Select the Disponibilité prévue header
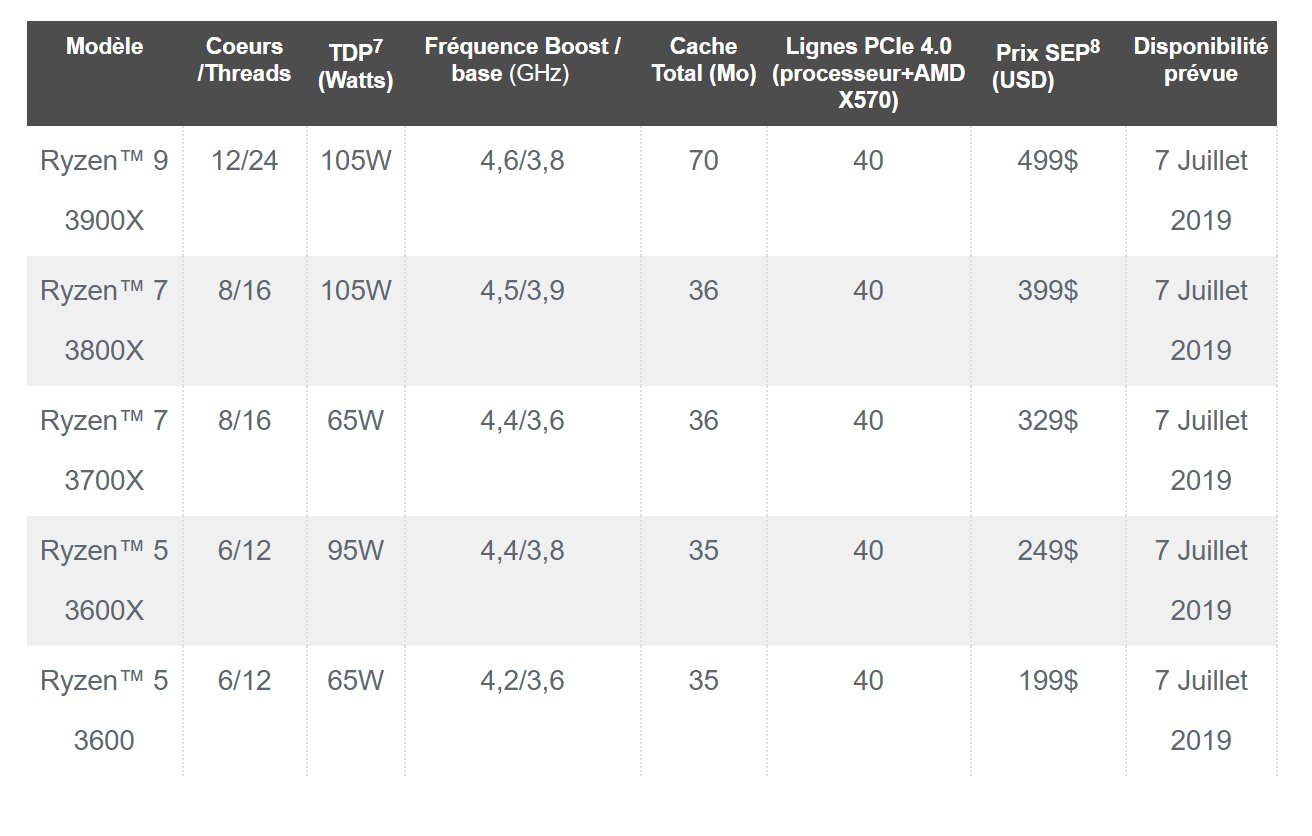 click(x=1200, y=60)
